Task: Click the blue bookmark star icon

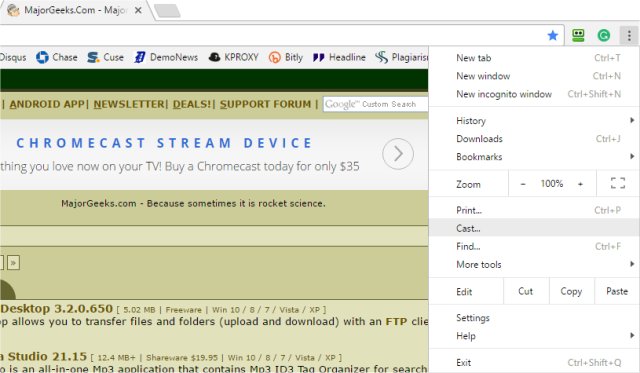Action: coord(553,36)
